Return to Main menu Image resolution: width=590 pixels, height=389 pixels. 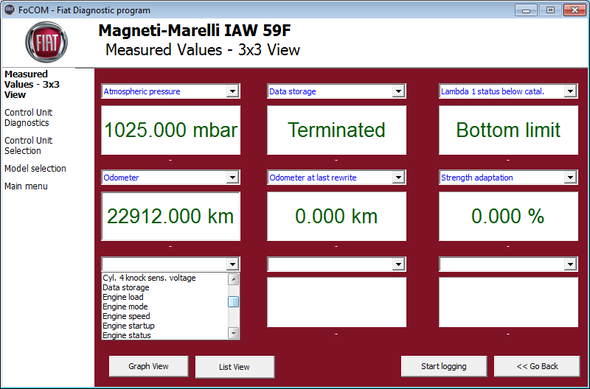[26, 186]
